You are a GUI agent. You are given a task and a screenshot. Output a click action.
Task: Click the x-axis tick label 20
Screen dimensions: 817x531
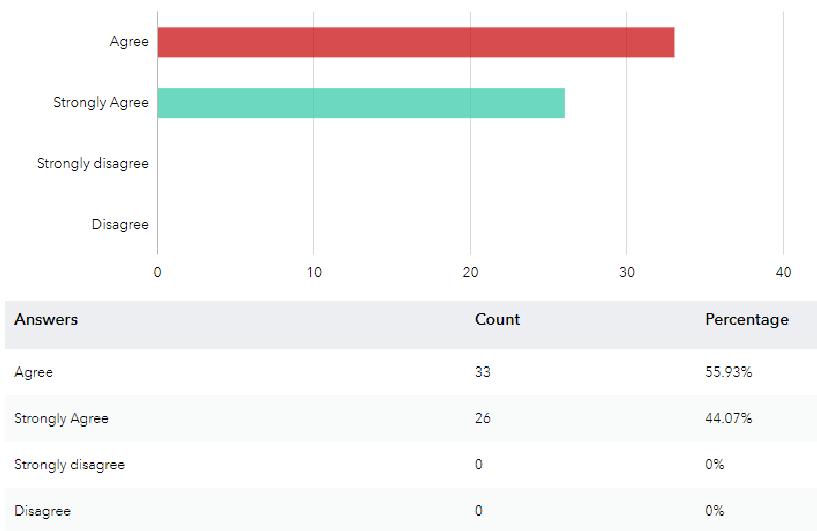[471, 272]
